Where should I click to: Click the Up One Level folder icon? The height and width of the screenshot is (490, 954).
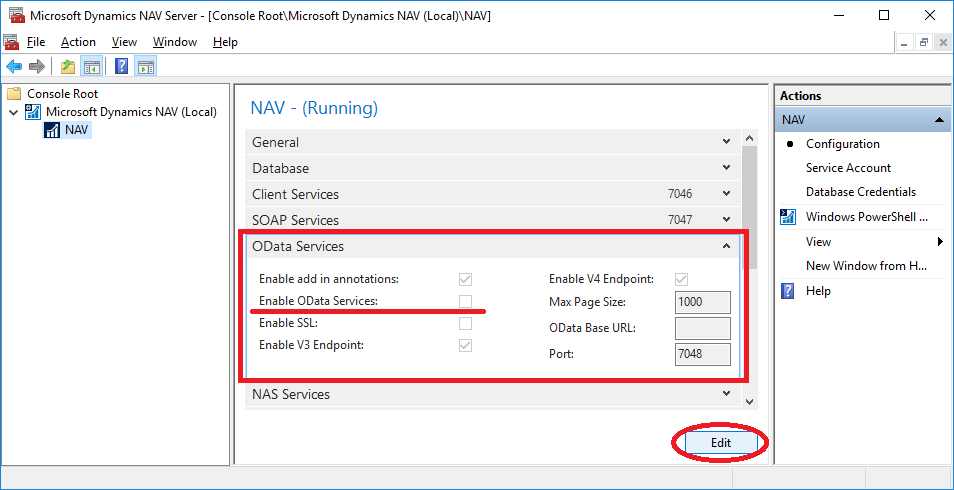68,66
